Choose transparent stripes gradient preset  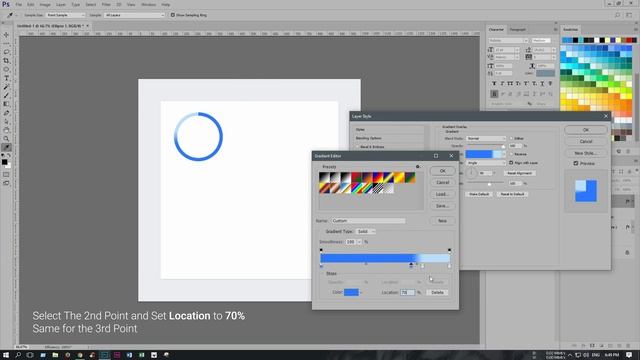[x=378, y=188]
